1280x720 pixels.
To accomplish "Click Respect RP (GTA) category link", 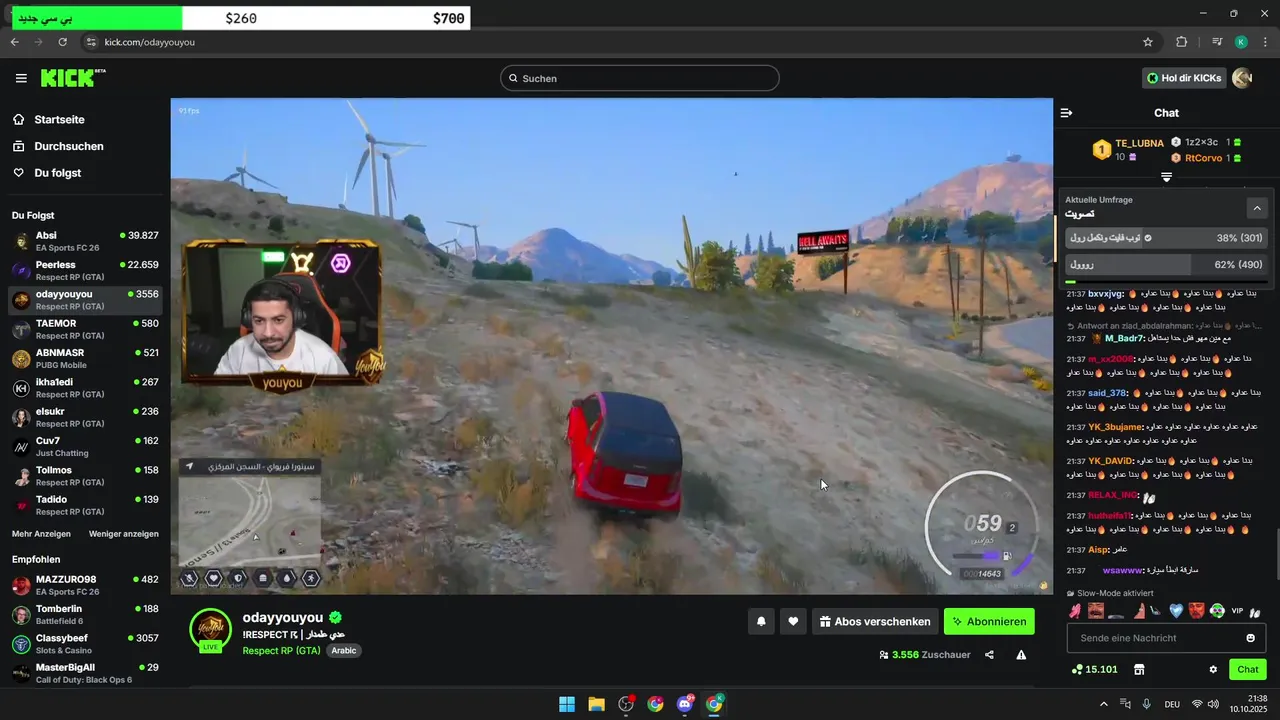I will point(281,650).
